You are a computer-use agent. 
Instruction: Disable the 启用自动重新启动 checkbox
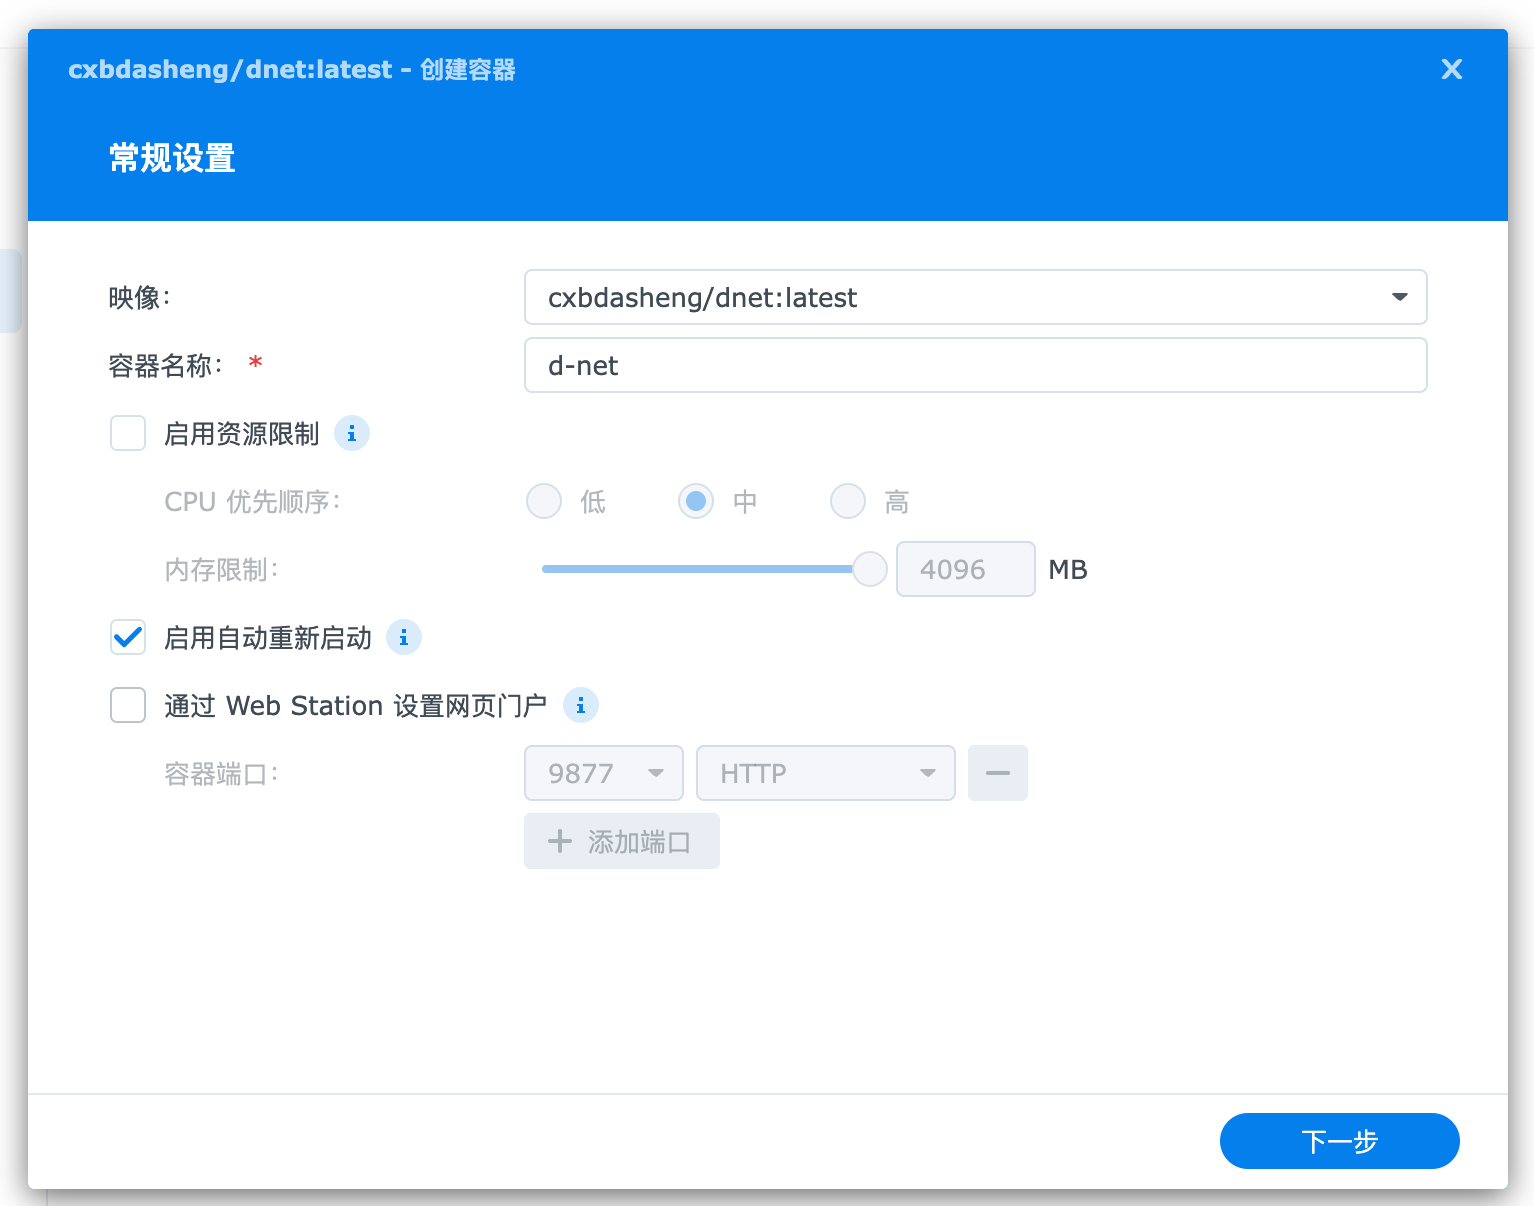click(x=128, y=637)
